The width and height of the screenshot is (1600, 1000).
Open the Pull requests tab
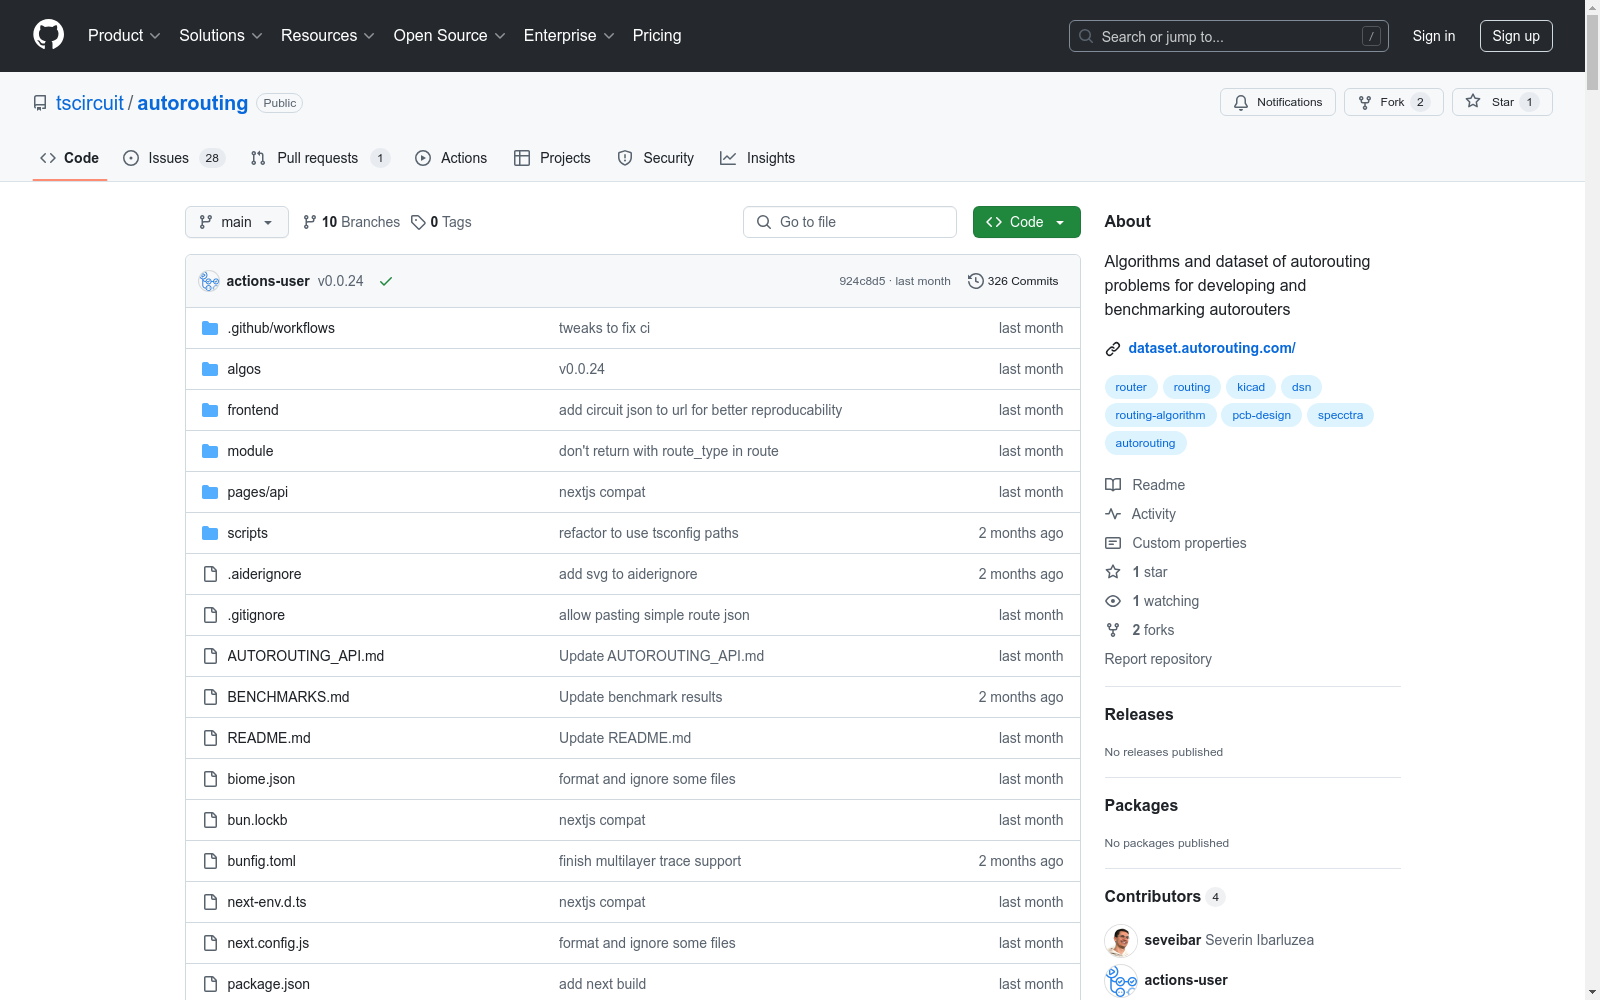tap(320, 158)
